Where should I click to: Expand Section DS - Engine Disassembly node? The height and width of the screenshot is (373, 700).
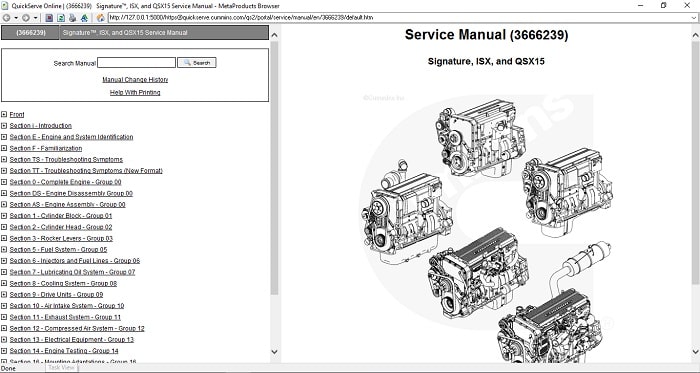[4, 194]
